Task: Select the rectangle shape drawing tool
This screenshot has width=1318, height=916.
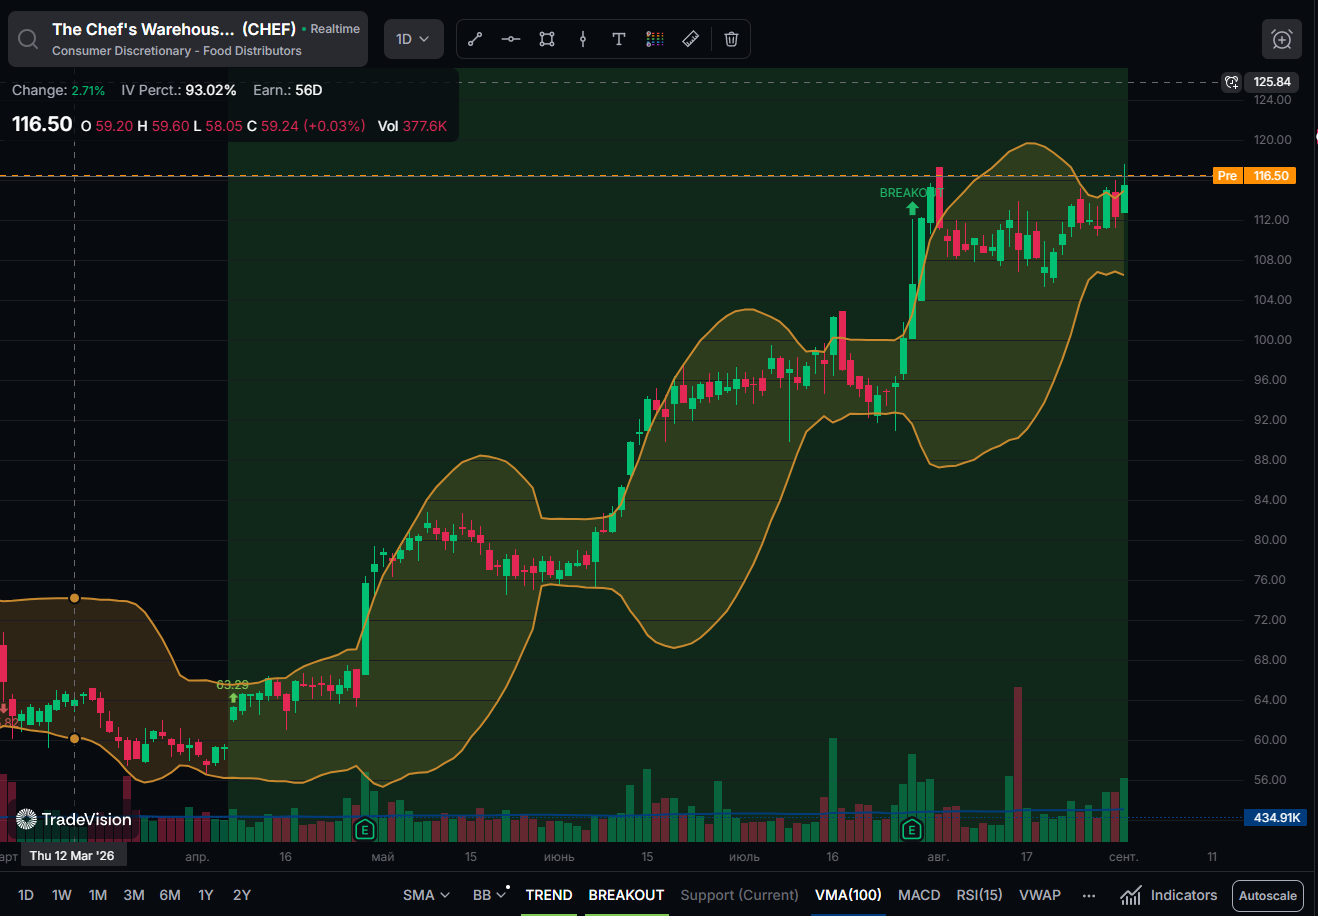Action: (547, 39)
